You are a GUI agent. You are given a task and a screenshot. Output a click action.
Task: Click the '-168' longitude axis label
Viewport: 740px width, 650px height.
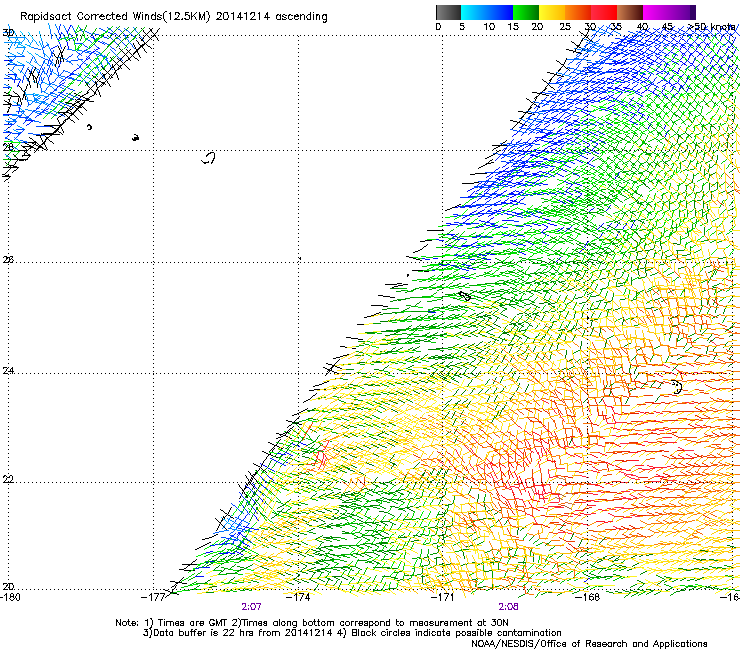(588, 597)
